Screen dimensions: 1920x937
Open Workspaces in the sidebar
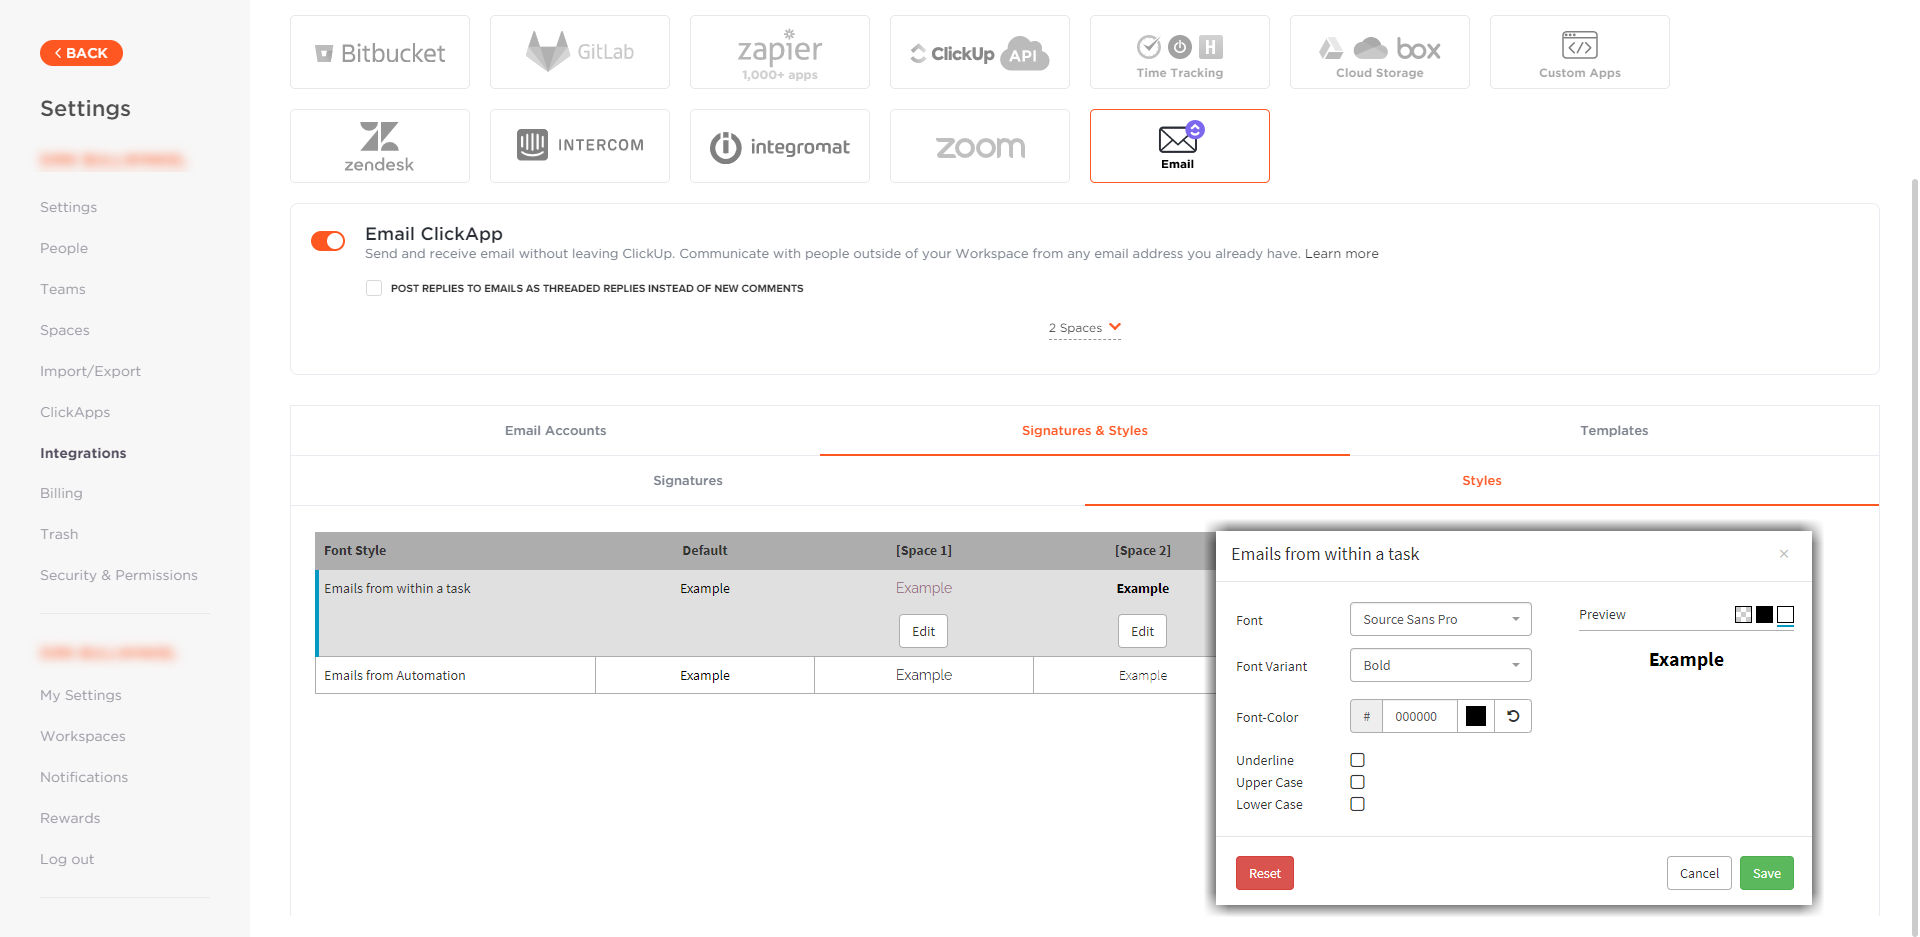[x=83, y=736]
